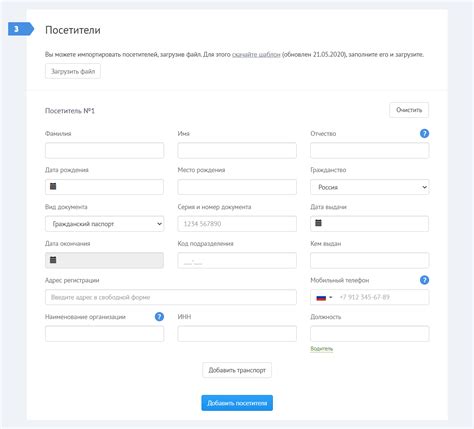Click the help icon next to Наименование организации

pos(159,317)
